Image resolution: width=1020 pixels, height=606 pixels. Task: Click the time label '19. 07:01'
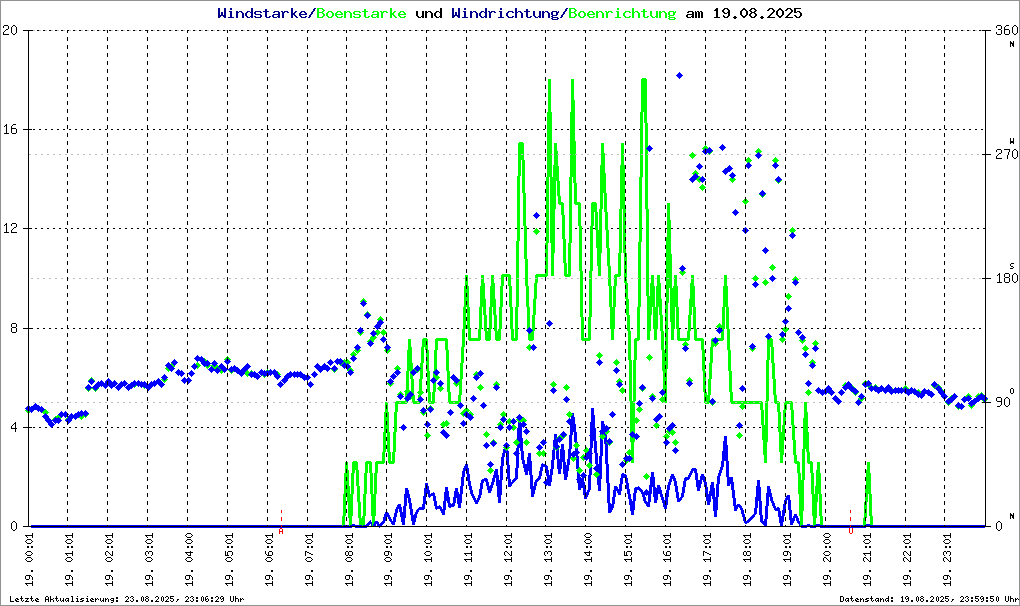tap(308, 560)
